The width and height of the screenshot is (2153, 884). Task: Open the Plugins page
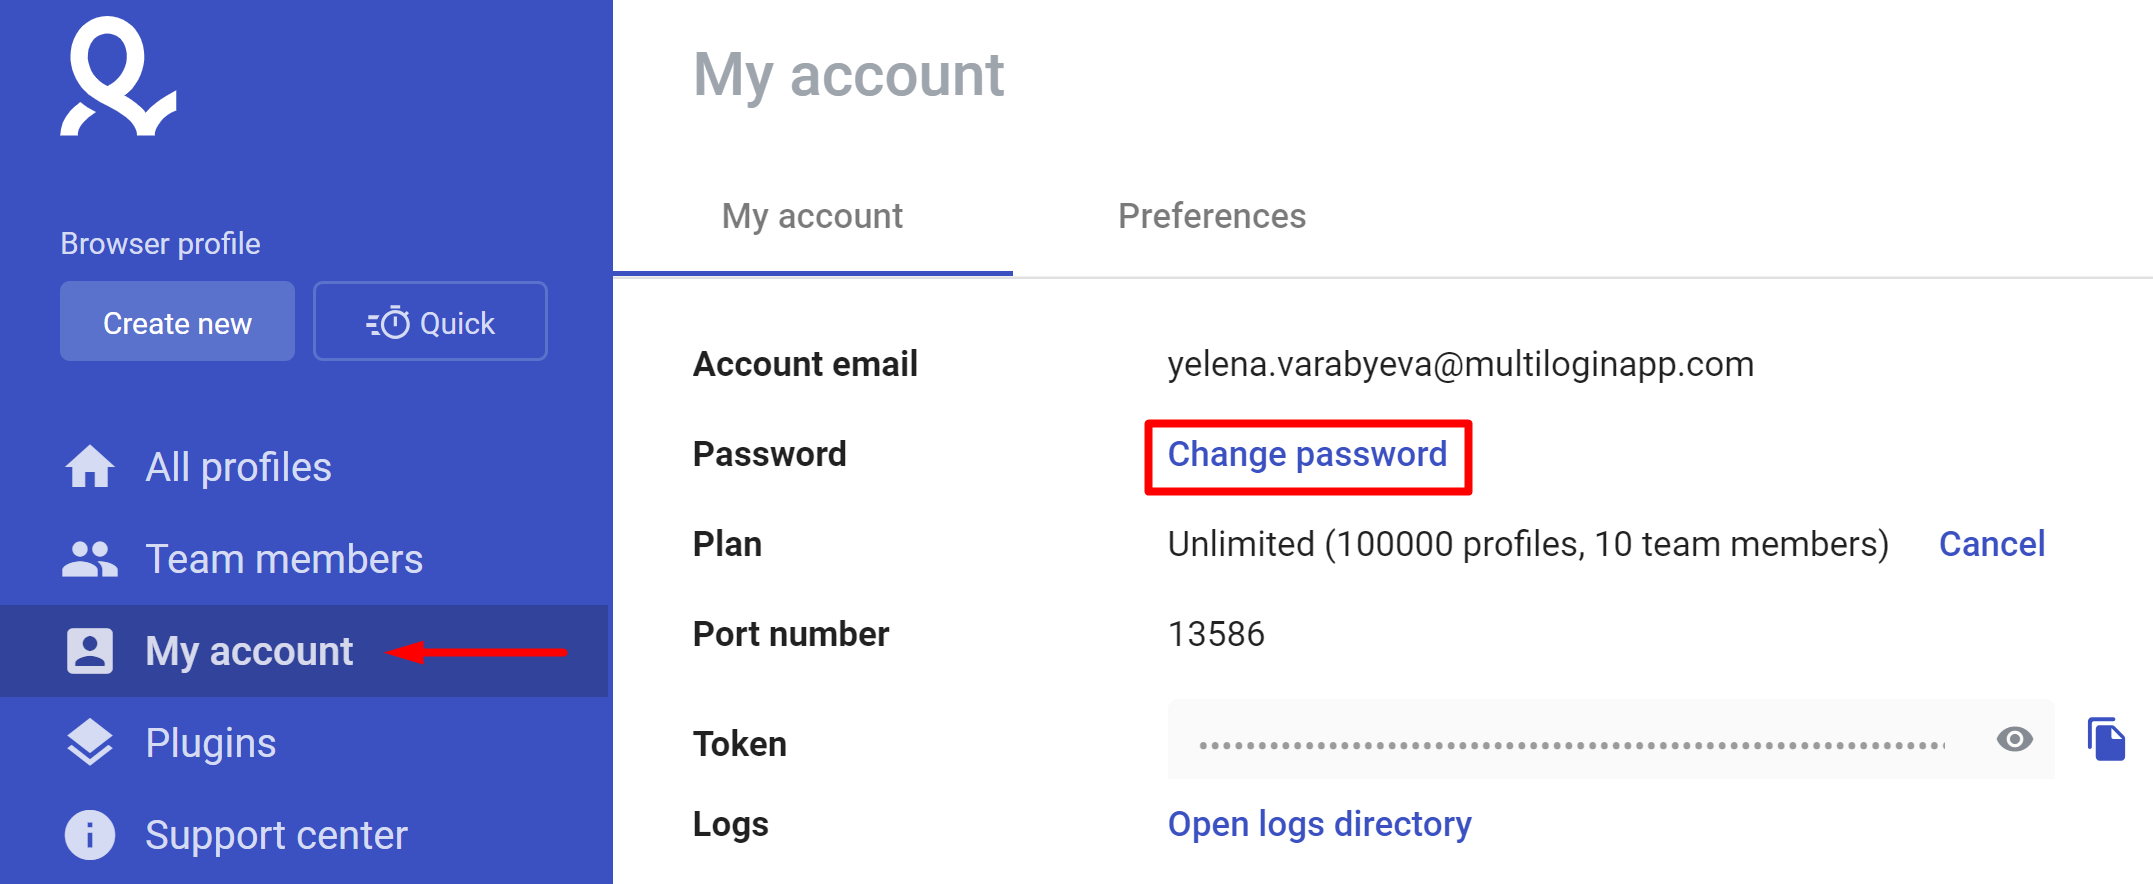coord(210,743)
